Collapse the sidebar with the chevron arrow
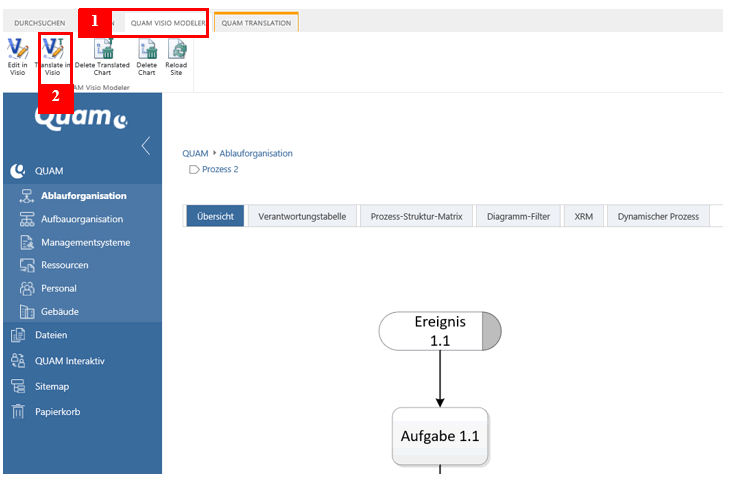The height and width of the screenshot is (485, 730). coord(146,146)
